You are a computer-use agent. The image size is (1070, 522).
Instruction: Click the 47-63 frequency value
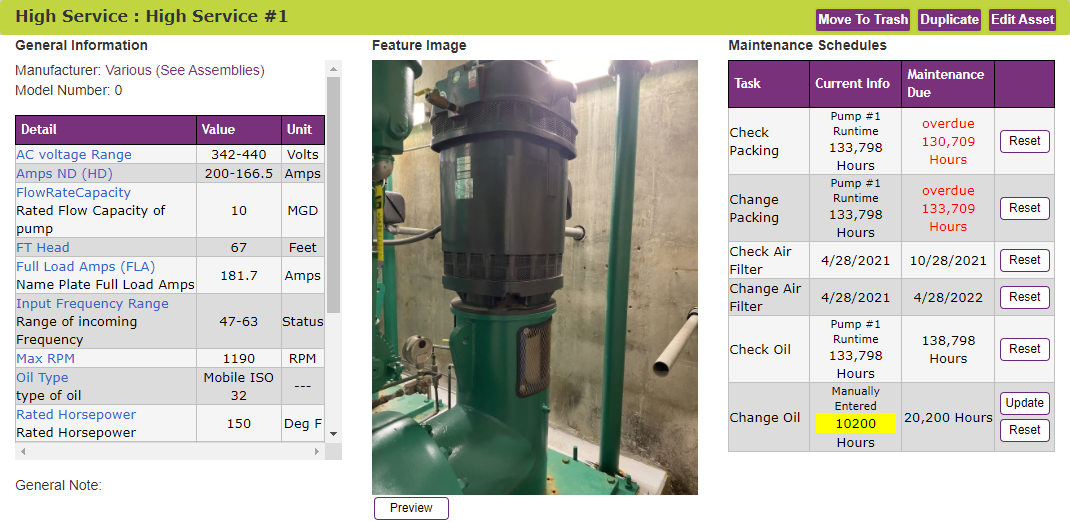tap(239, 321)
